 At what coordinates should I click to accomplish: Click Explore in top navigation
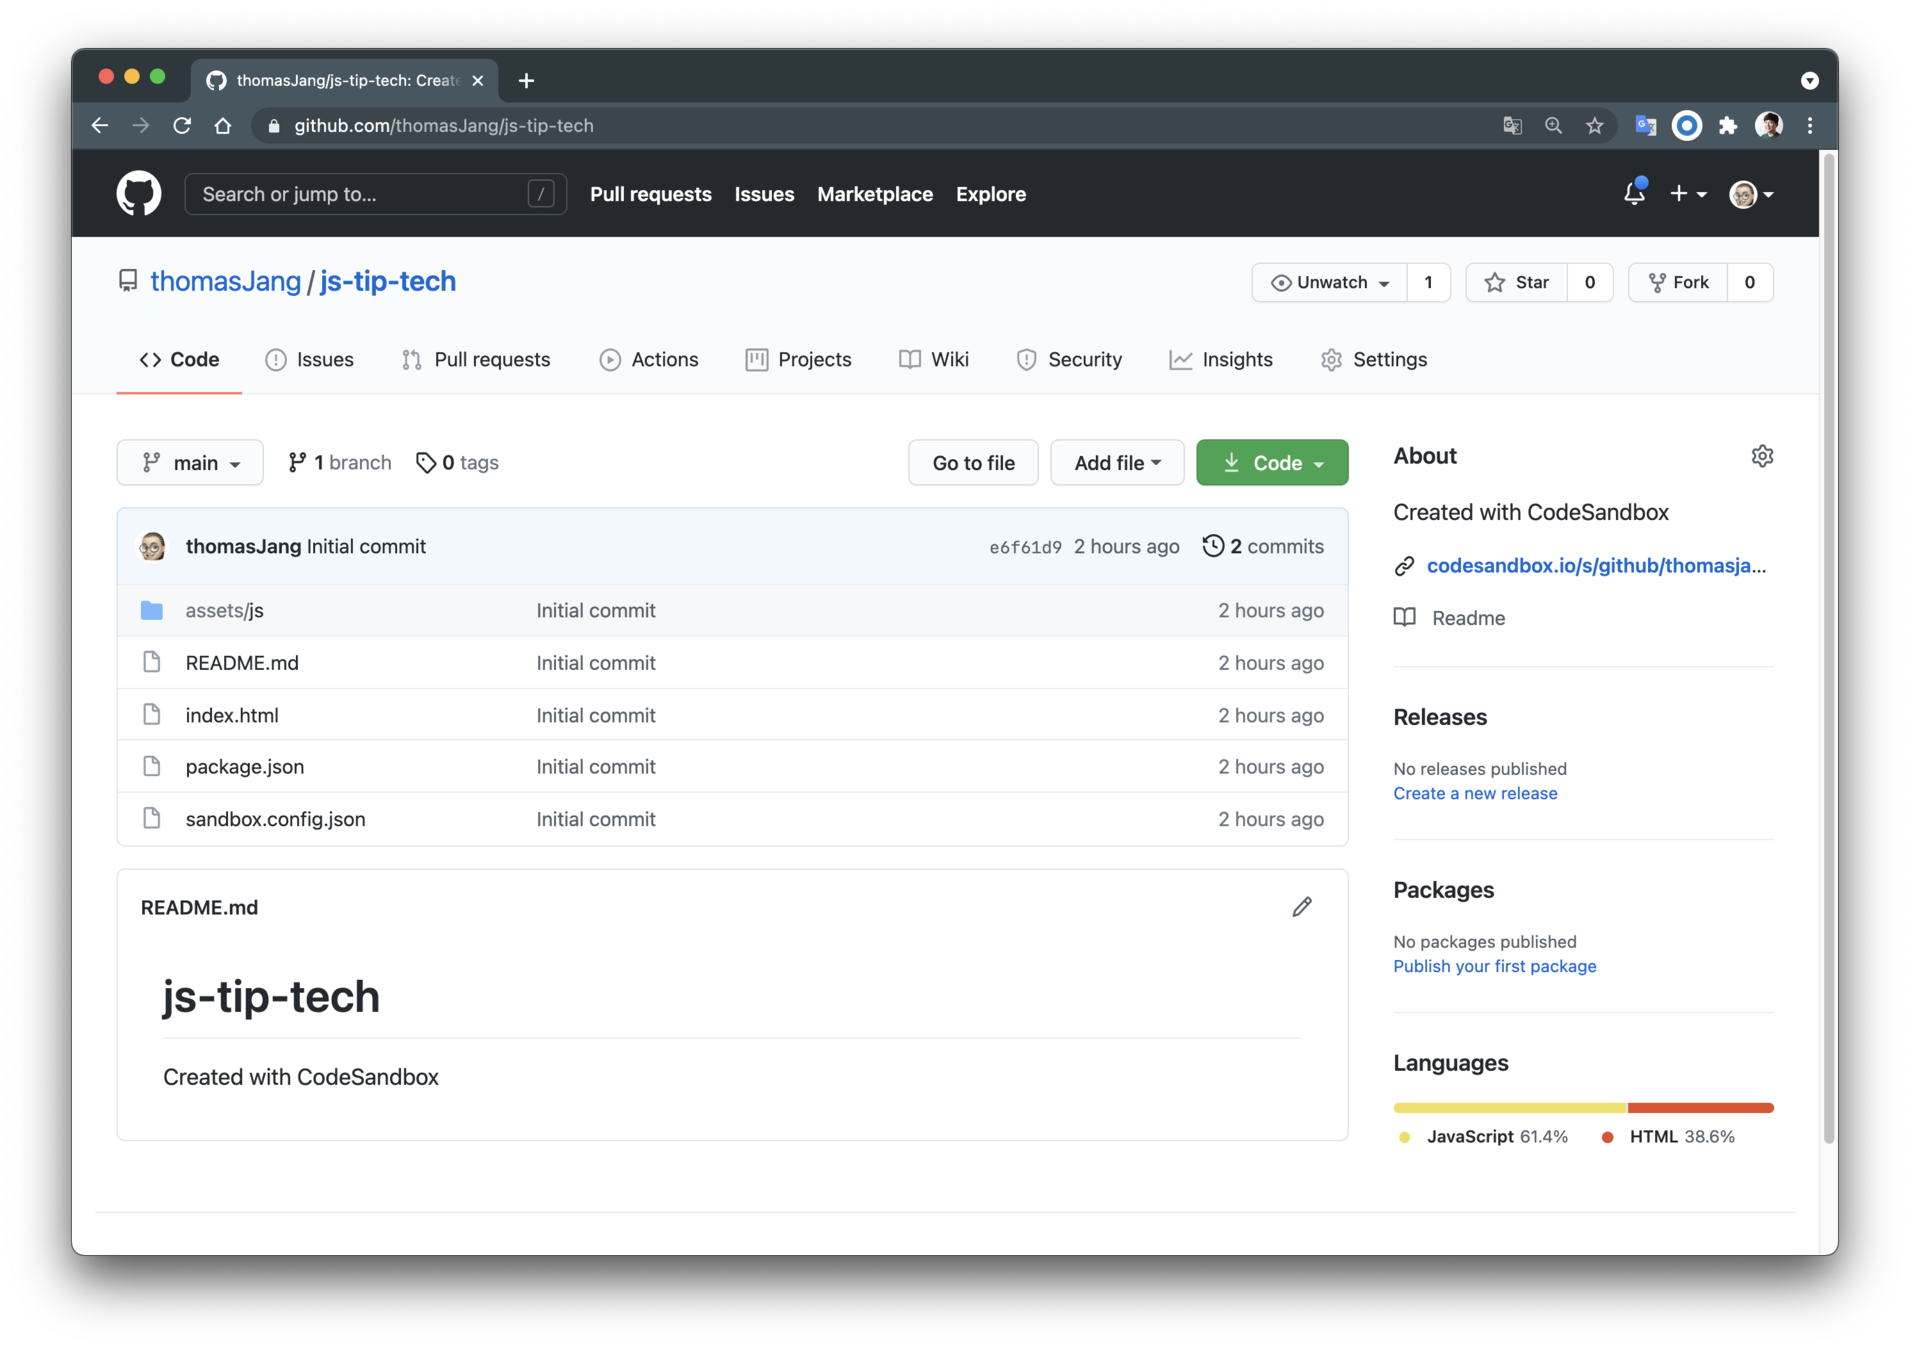[x=991, y=194]
